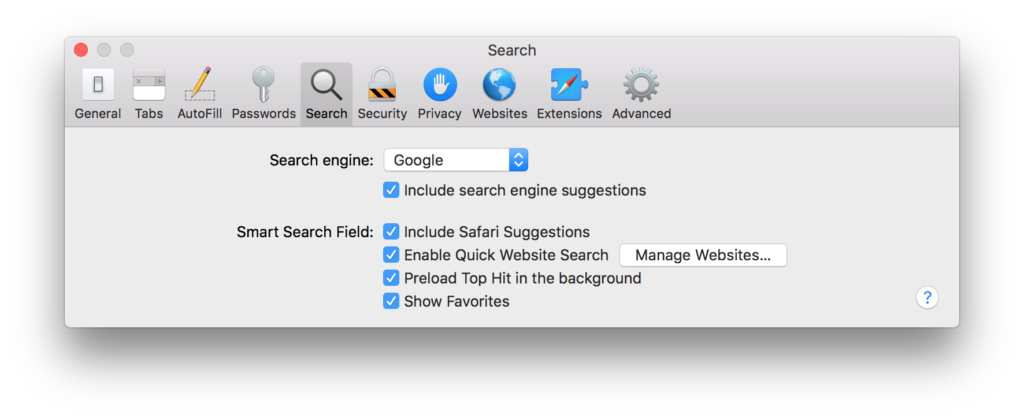
Task: Click the Search magnifying glass icon
Action: point(326,86)
